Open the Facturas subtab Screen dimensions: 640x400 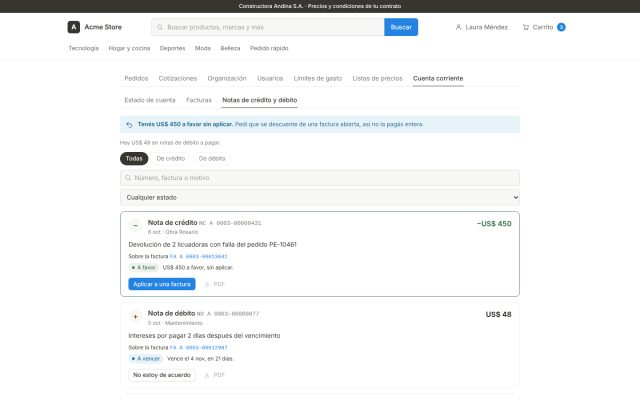tap(199, 100)
